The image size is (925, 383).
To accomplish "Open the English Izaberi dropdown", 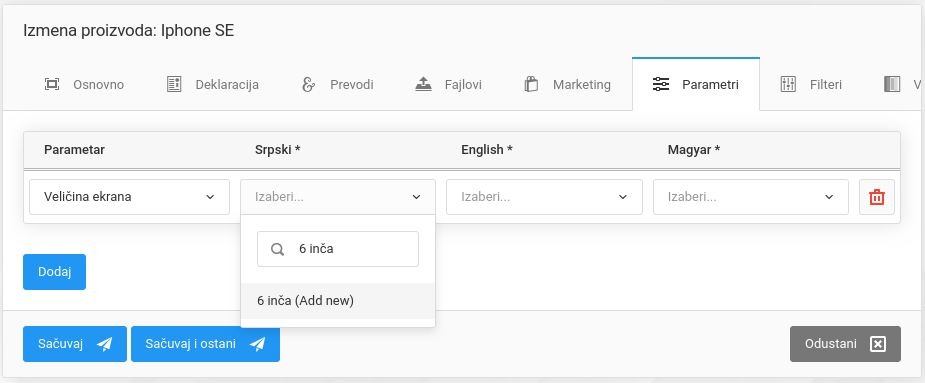I will [x=544, y=197].
